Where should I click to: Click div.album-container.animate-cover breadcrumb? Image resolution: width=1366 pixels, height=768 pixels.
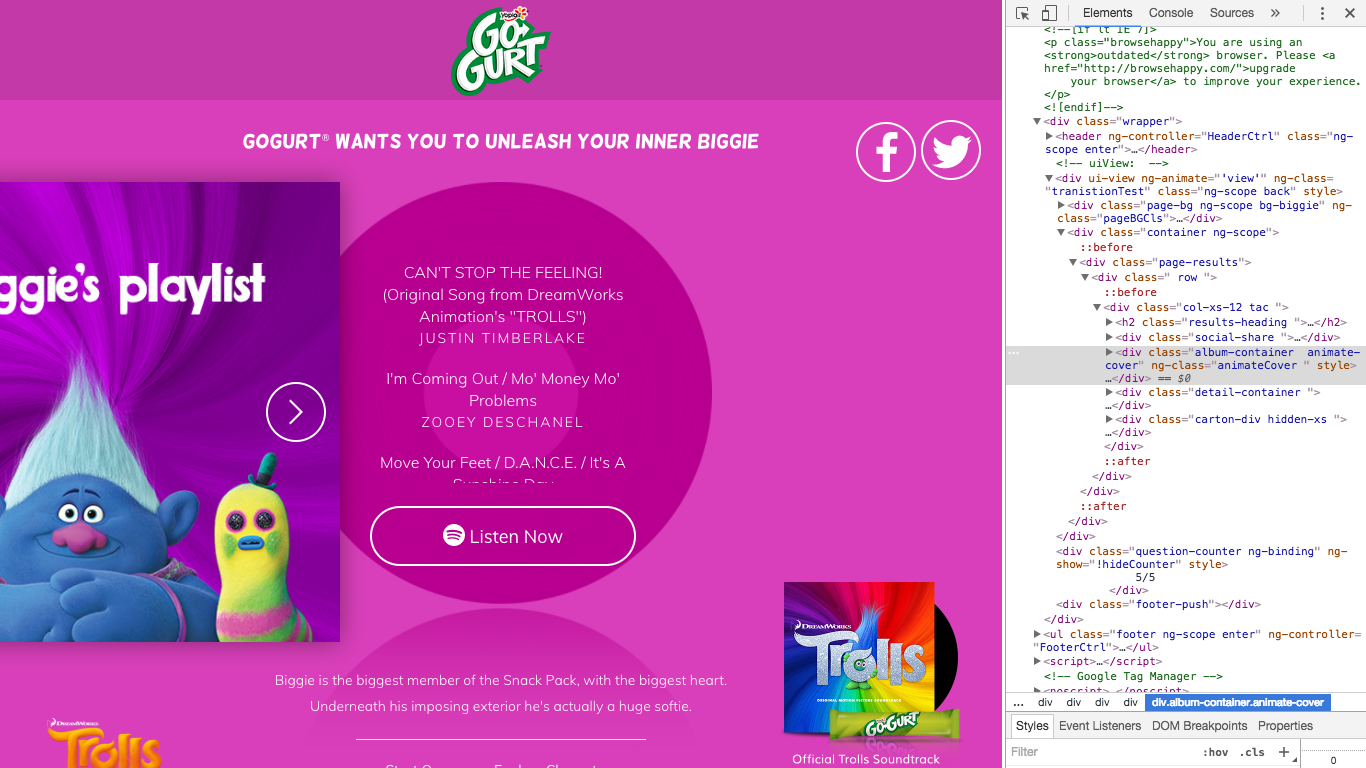tap(1238, 702)
